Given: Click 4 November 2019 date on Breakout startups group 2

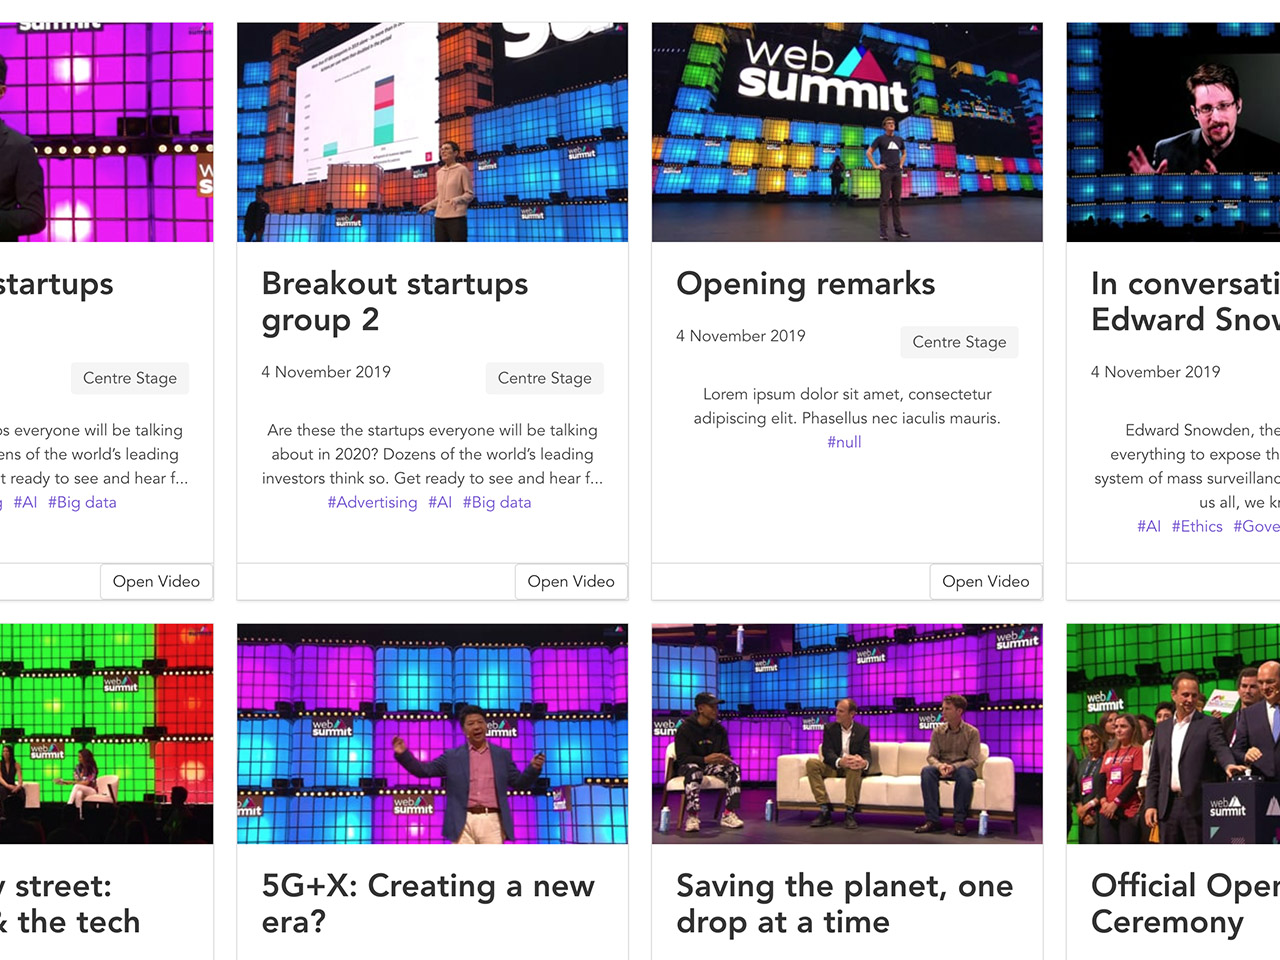Looking at the screenshot, I should pos(326,372).
